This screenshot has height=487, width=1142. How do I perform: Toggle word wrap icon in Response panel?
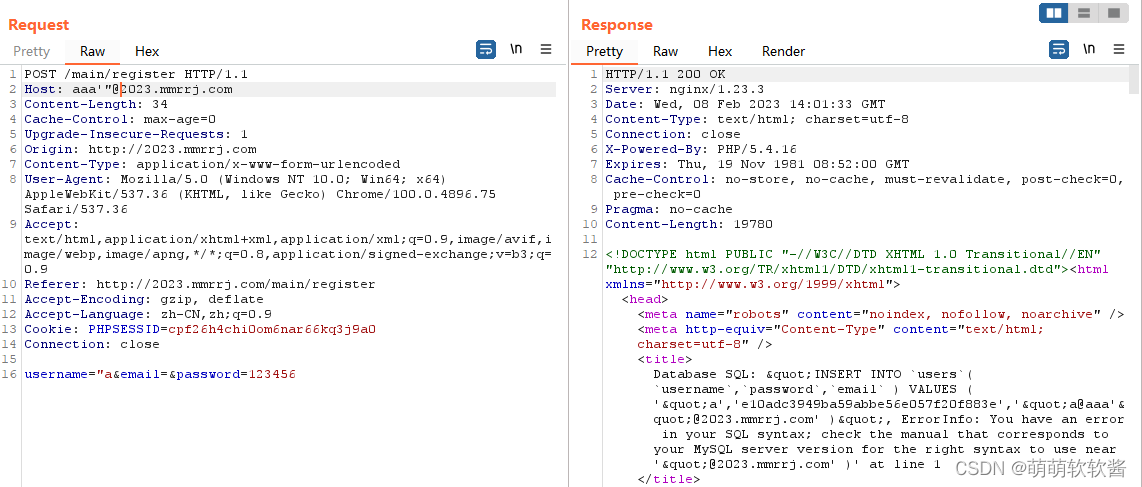(x=1059, y=50)
